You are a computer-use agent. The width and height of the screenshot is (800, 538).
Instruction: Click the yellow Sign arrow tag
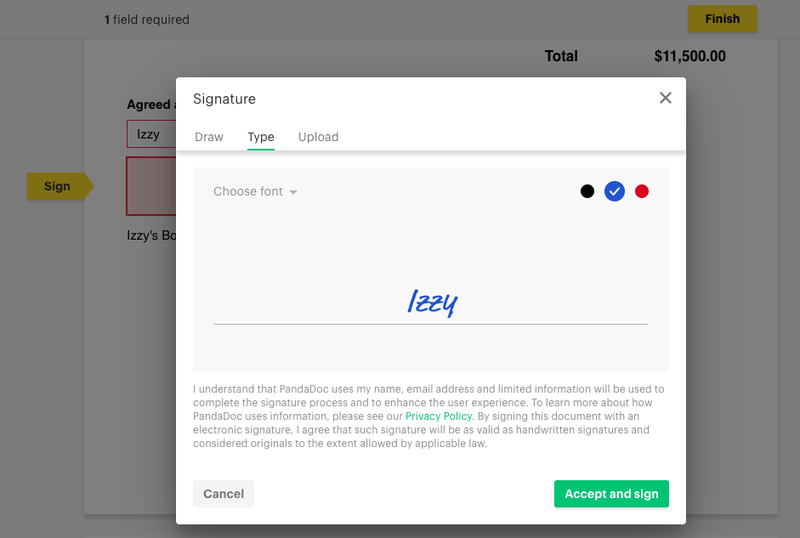pos(60,186)
